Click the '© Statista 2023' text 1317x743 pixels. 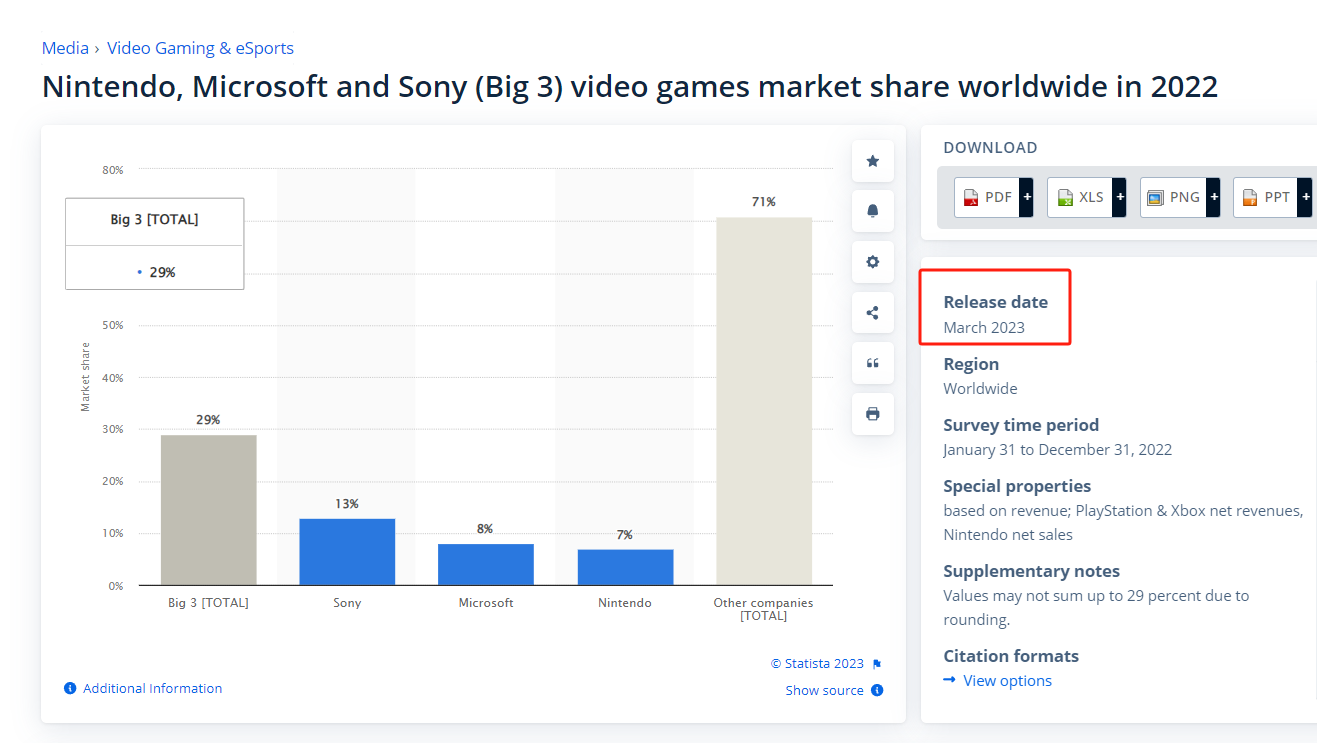[817, 664]
